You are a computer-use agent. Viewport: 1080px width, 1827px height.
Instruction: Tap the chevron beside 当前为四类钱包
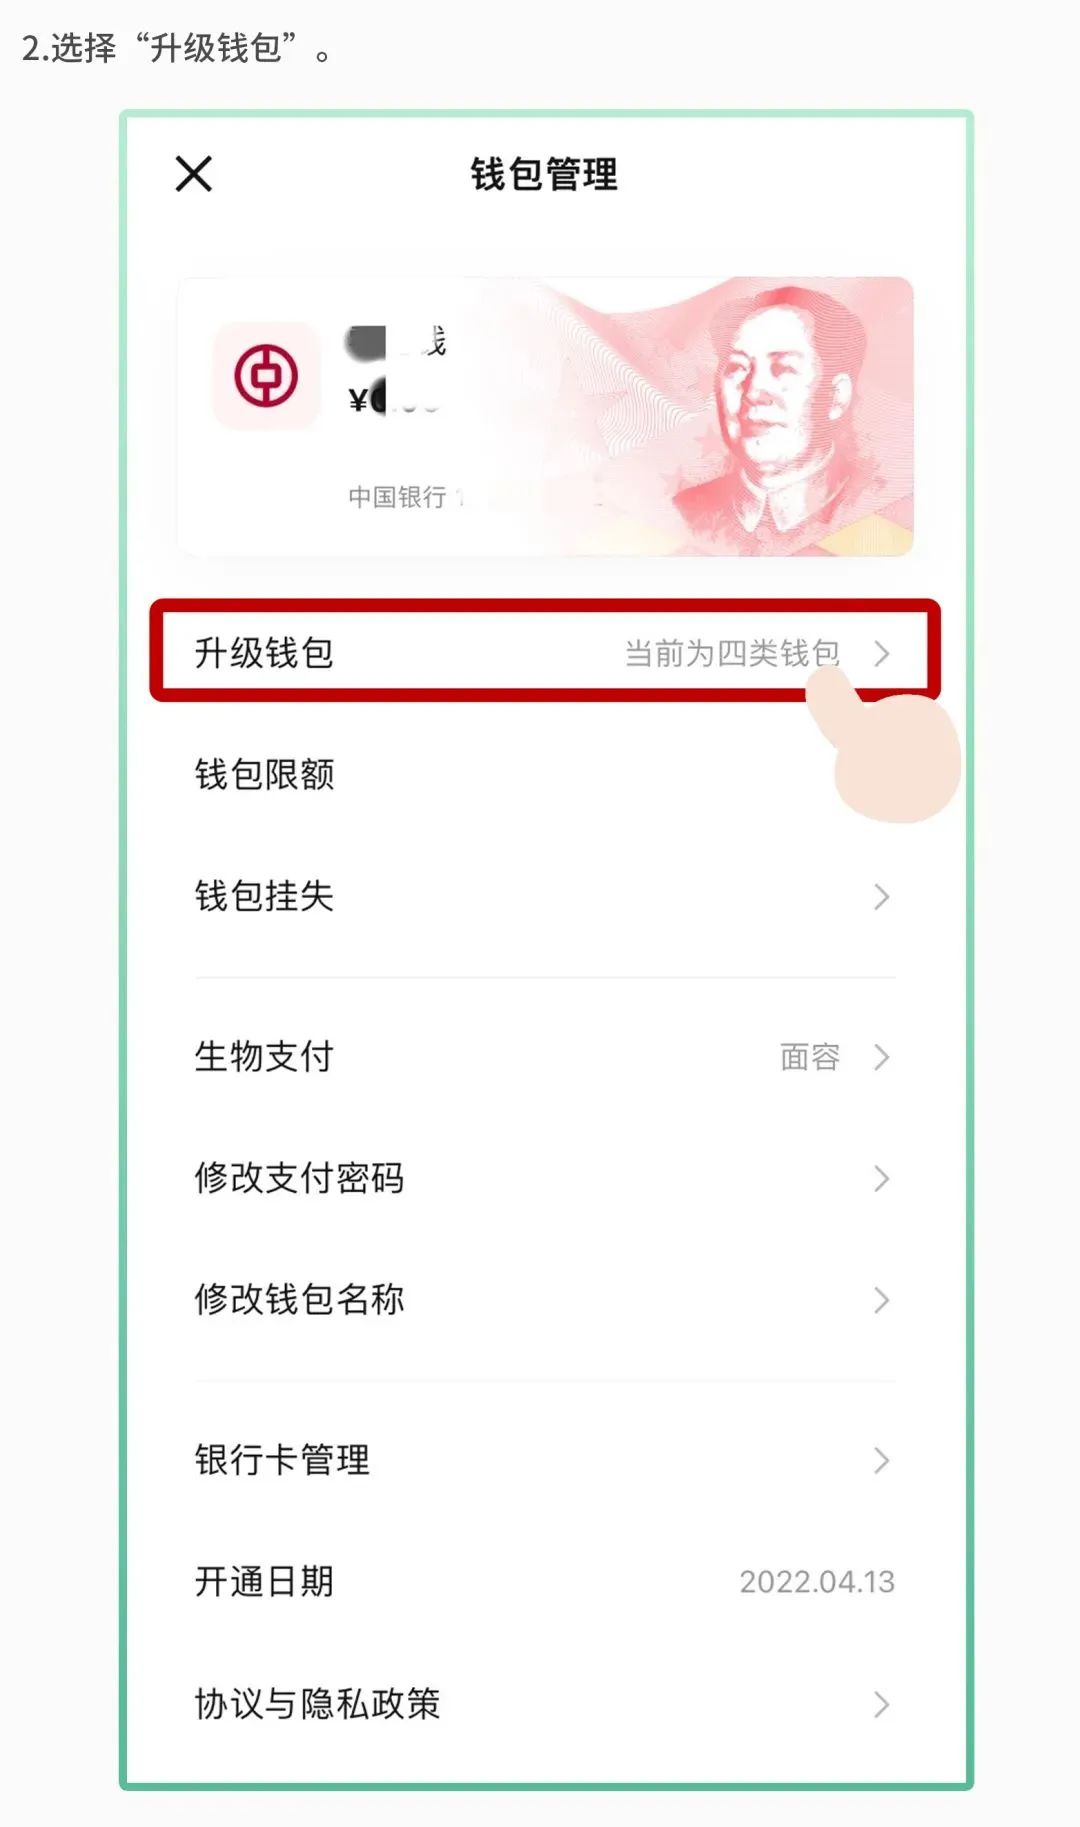[x=881, y=654]
